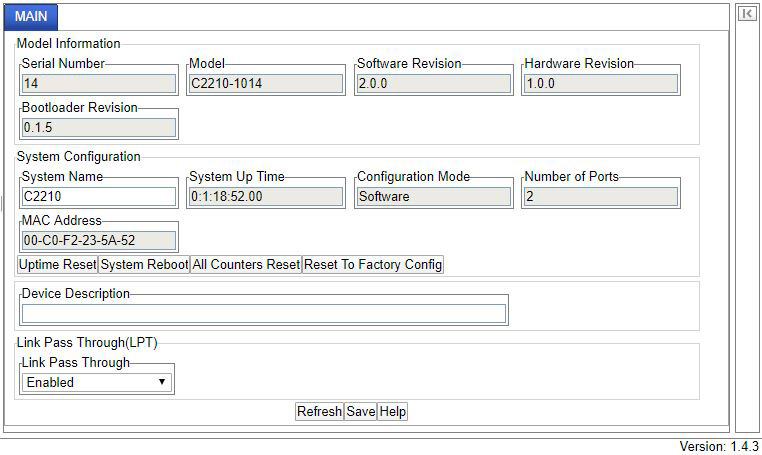
Task: Click the Number of Ports field
Action: [600, 197]
